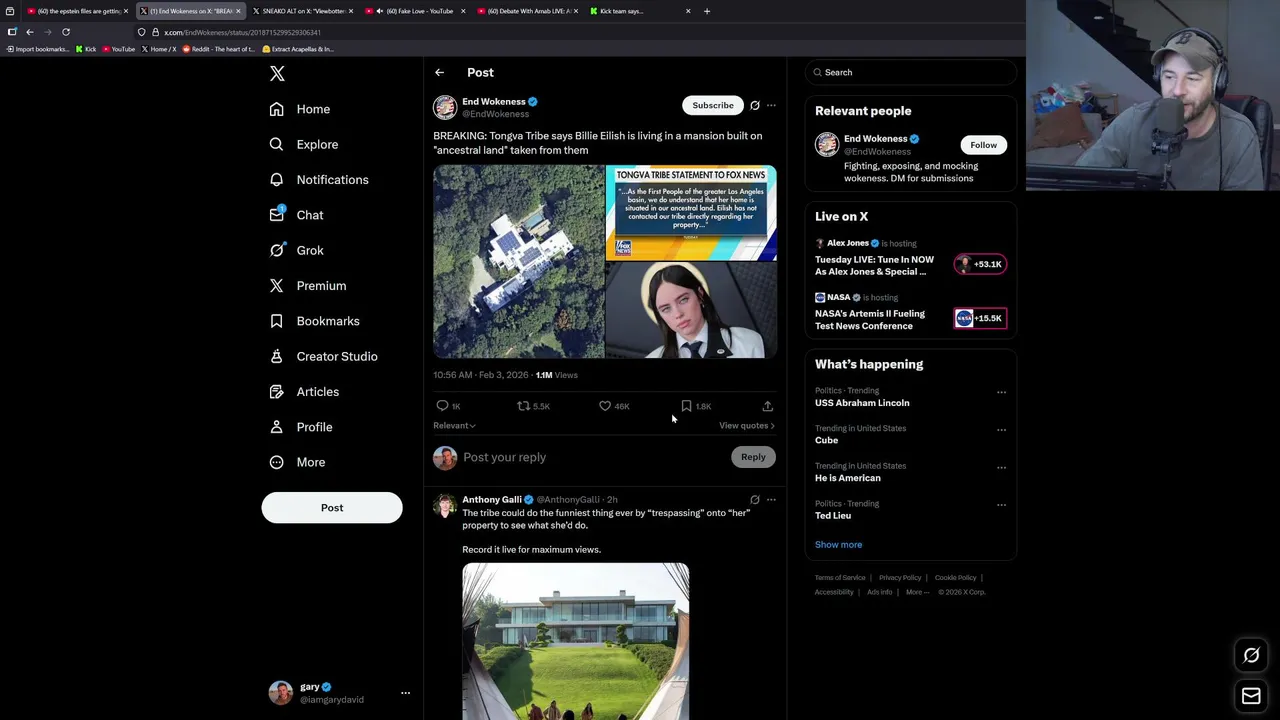Open Anthony Galli's profile name

492,499
